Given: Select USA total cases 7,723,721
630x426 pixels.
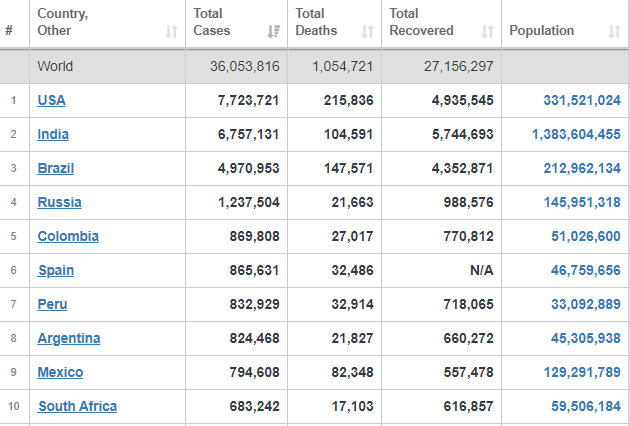Looking at the screenshot, I should pos(248,100).
